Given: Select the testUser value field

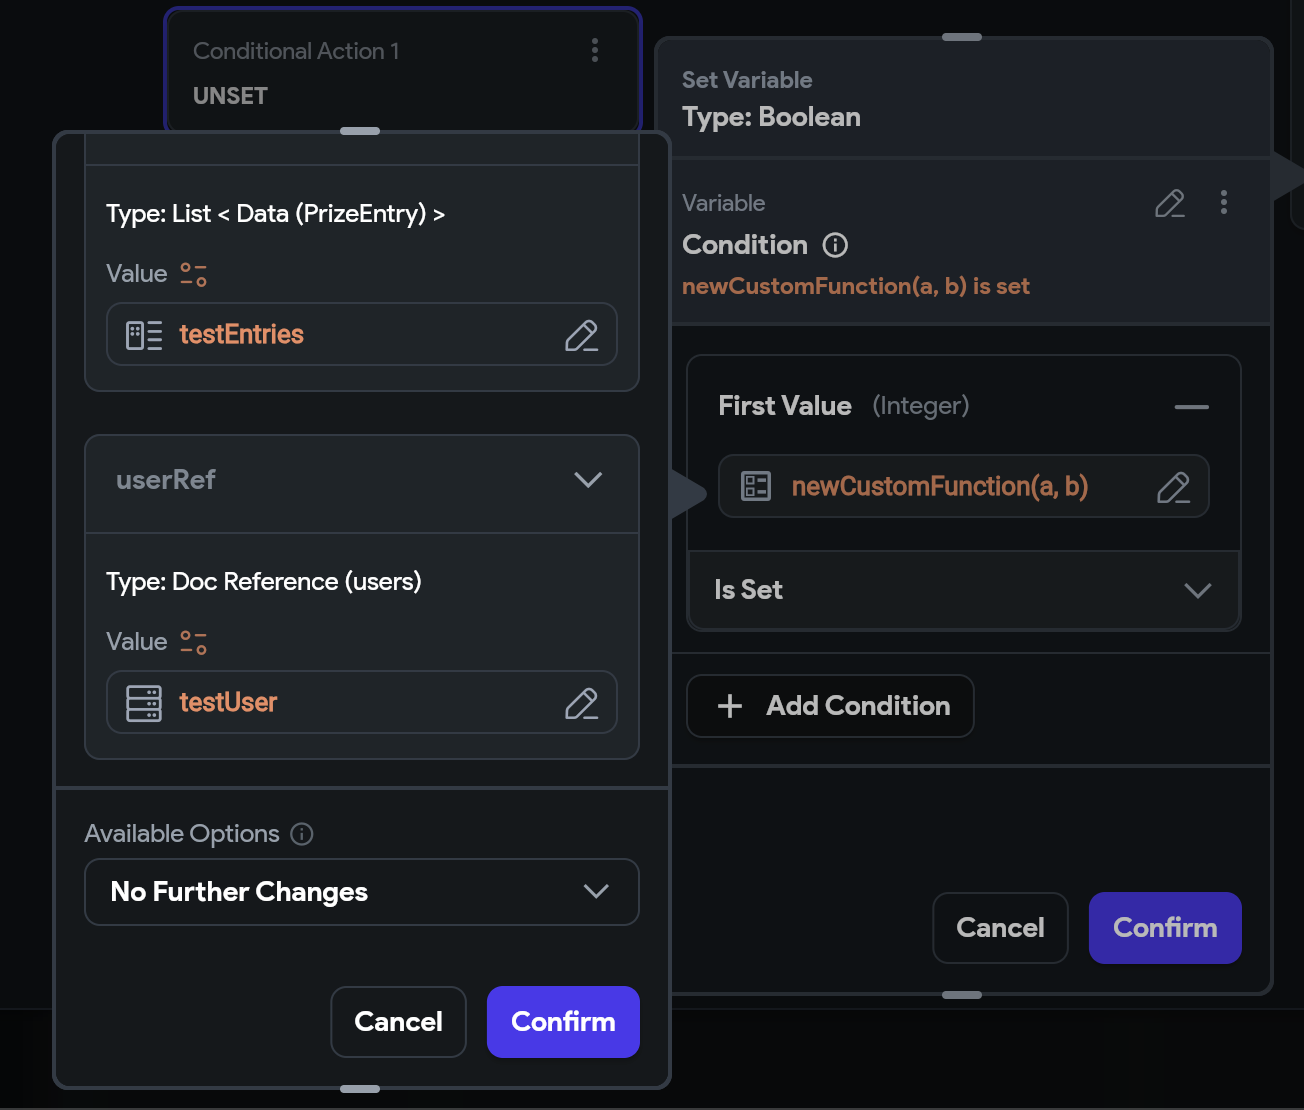Looking at the screenshot, I should [x=362, y=703].
